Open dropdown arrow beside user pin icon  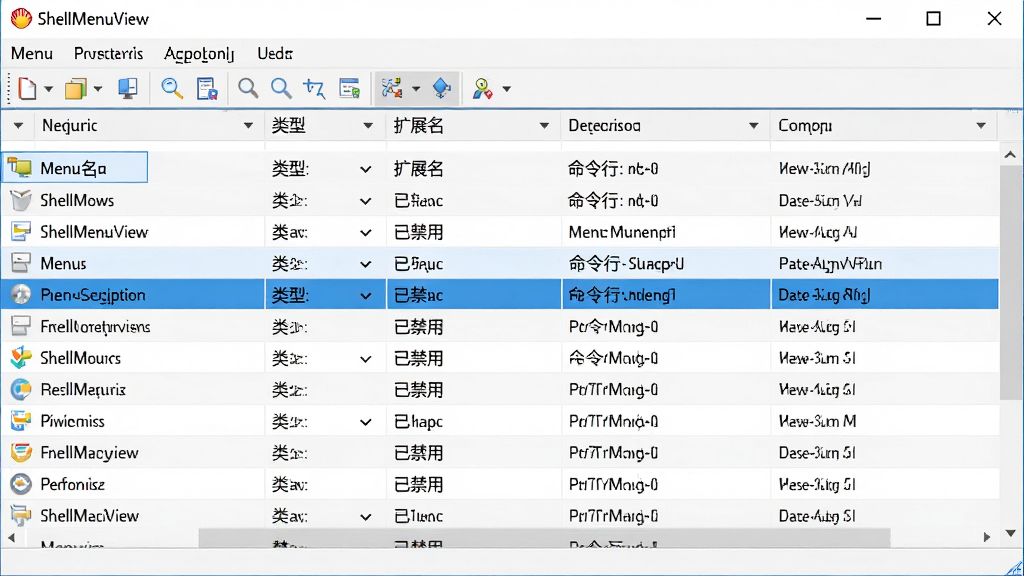pos(506,89)
